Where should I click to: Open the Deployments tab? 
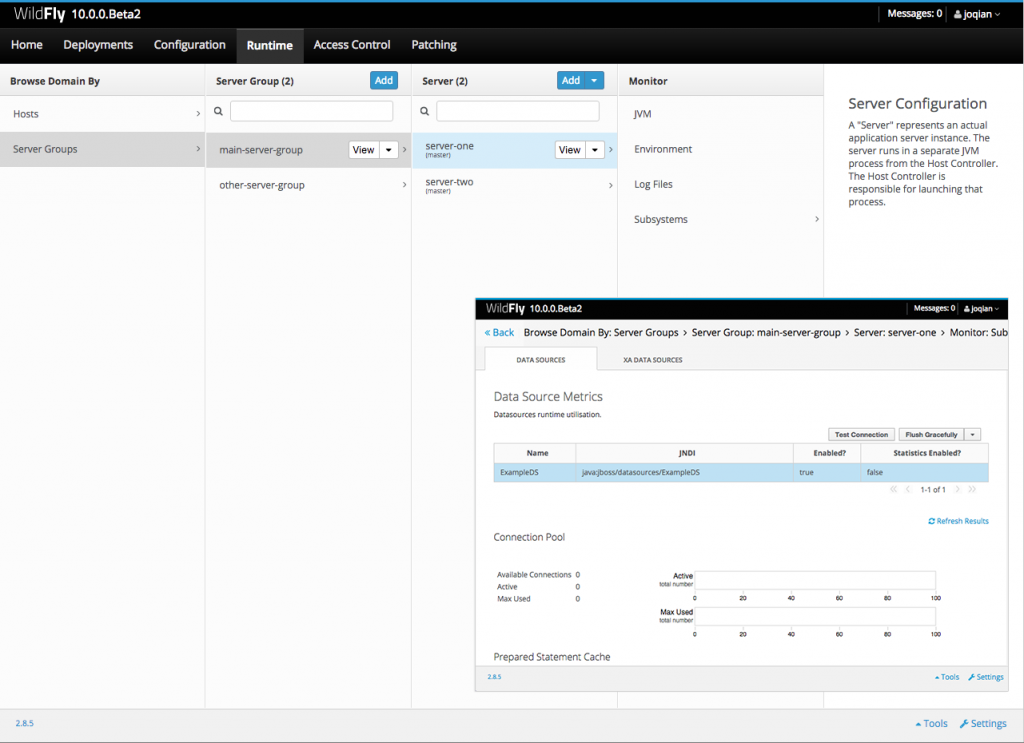tap(98, 45)
